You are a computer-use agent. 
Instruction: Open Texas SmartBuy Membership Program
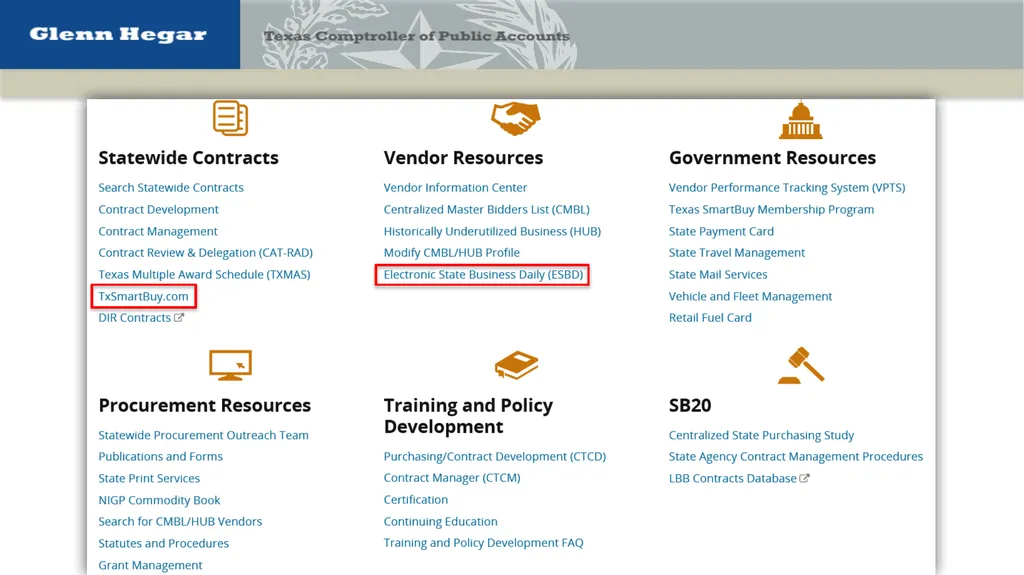point(771,210)
